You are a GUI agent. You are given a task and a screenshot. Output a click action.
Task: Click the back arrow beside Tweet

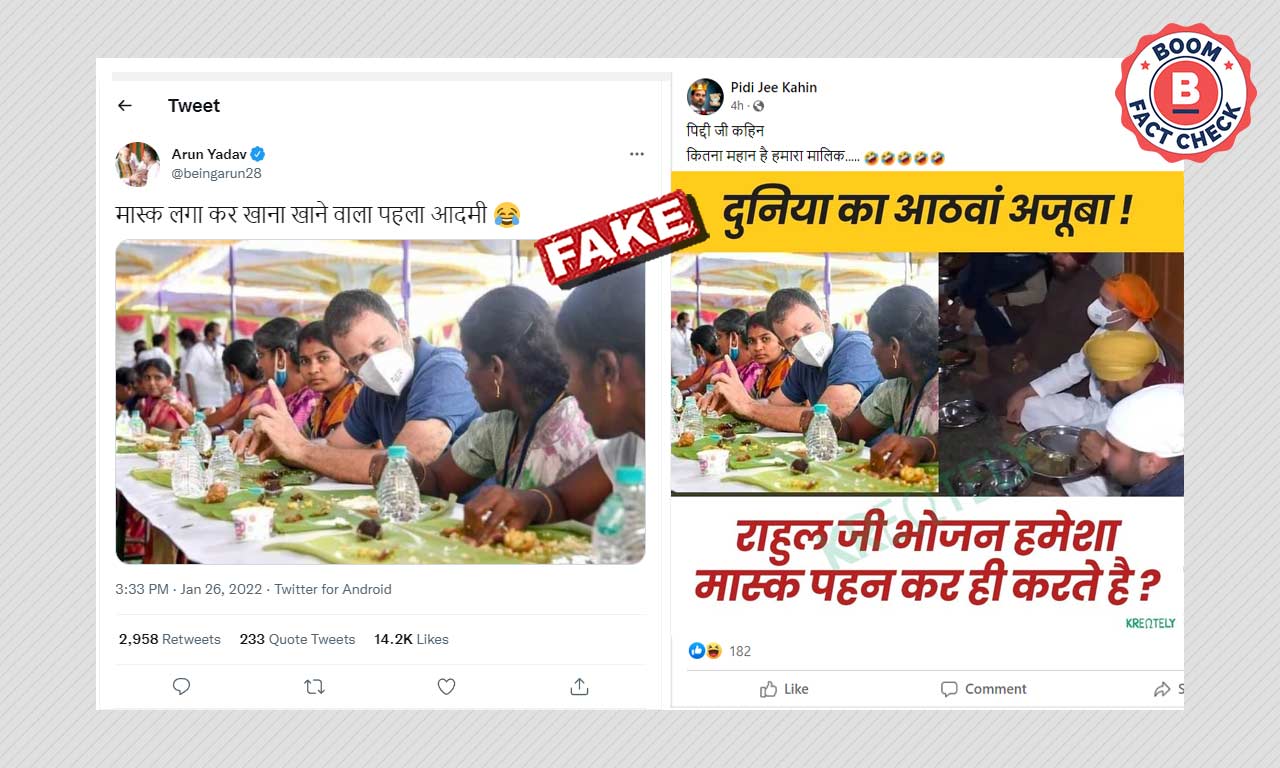(x=125, y=105)
